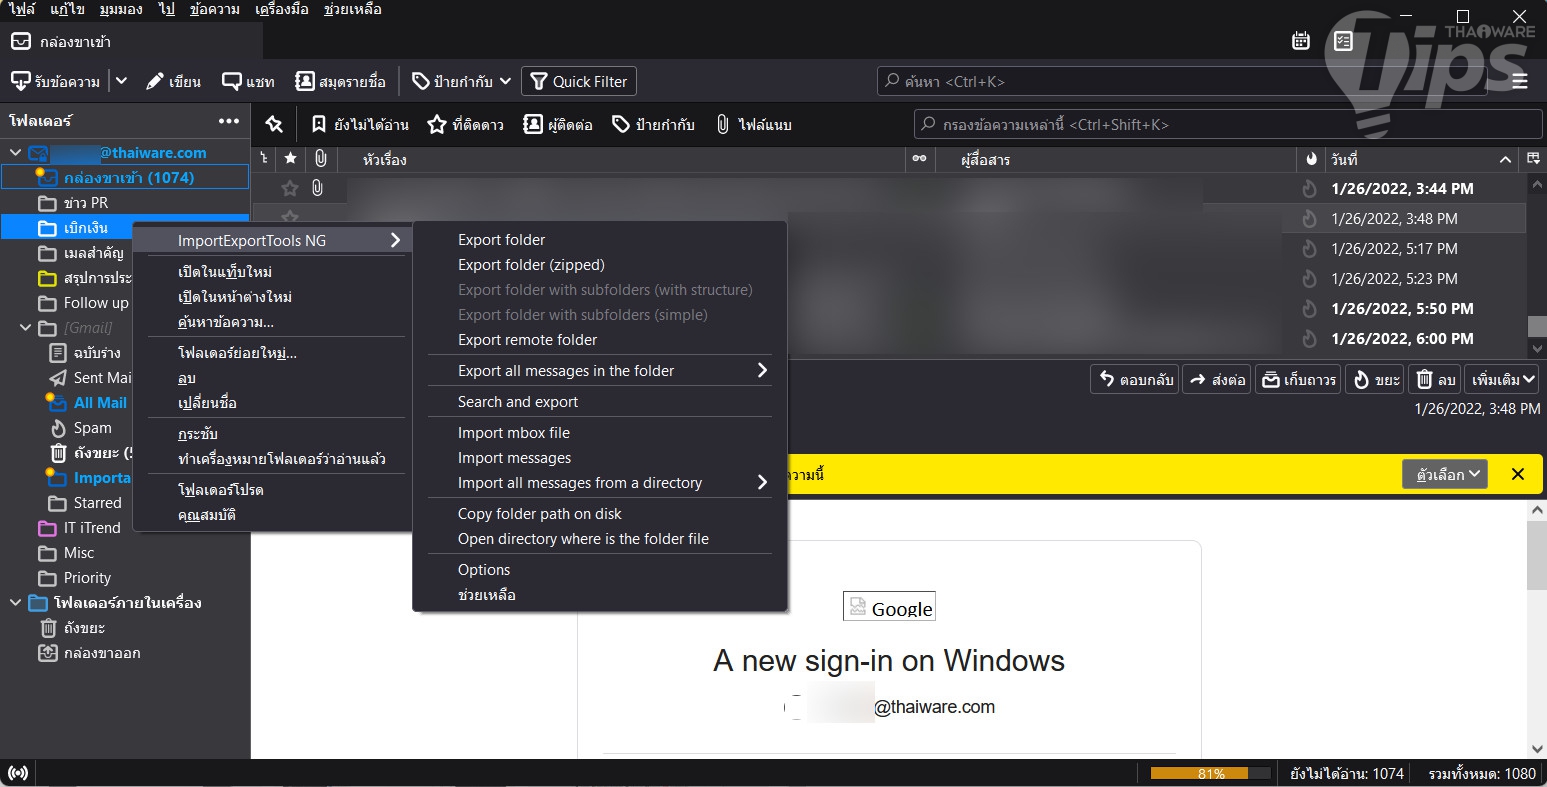Collapse the thaiware.com account tree
The width and height of the screenshot is (1547, 787).
[x=15, y=153]
